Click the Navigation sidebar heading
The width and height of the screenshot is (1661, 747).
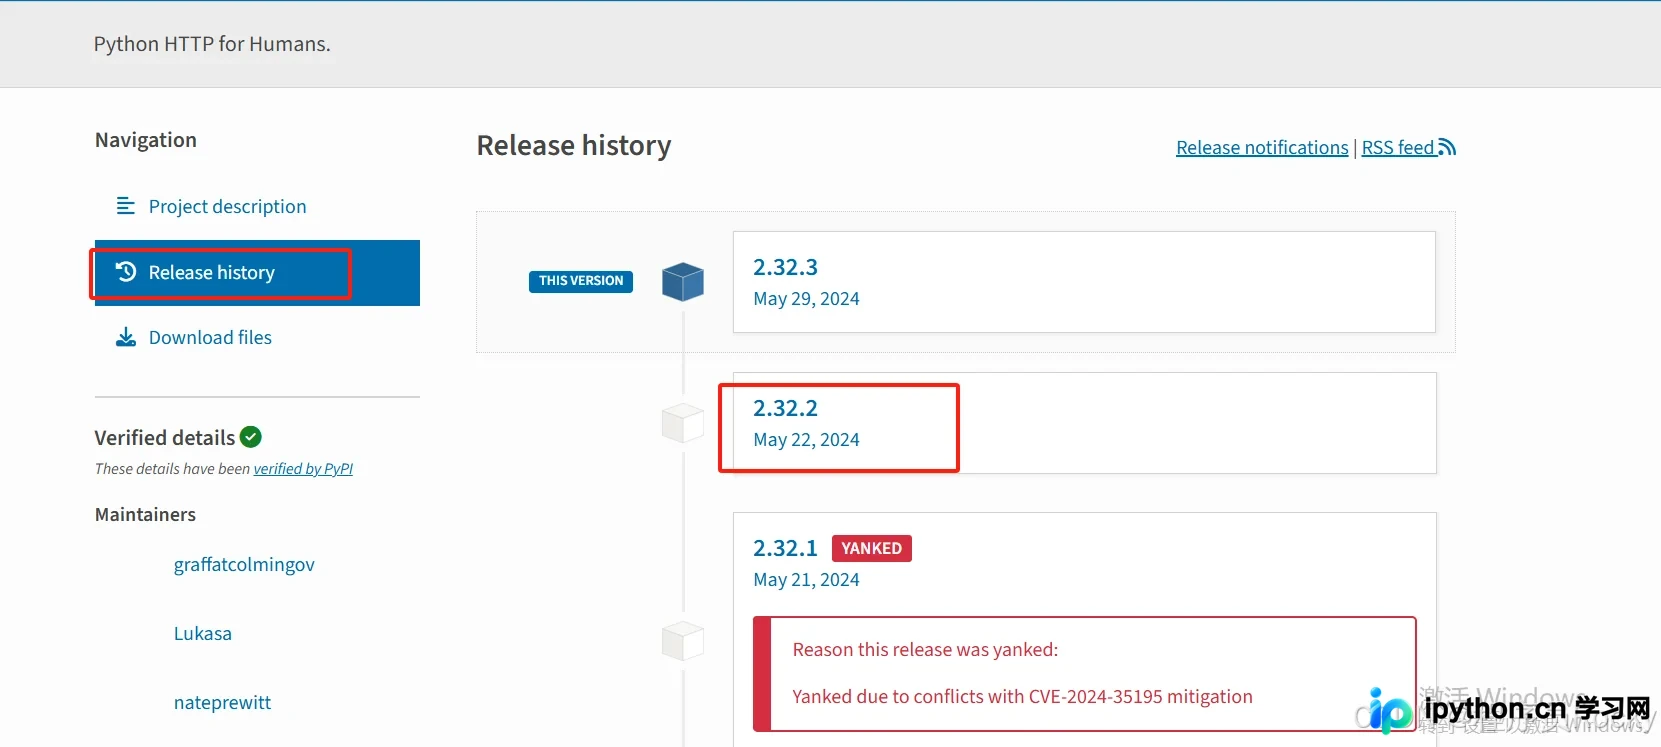[146, 140]
